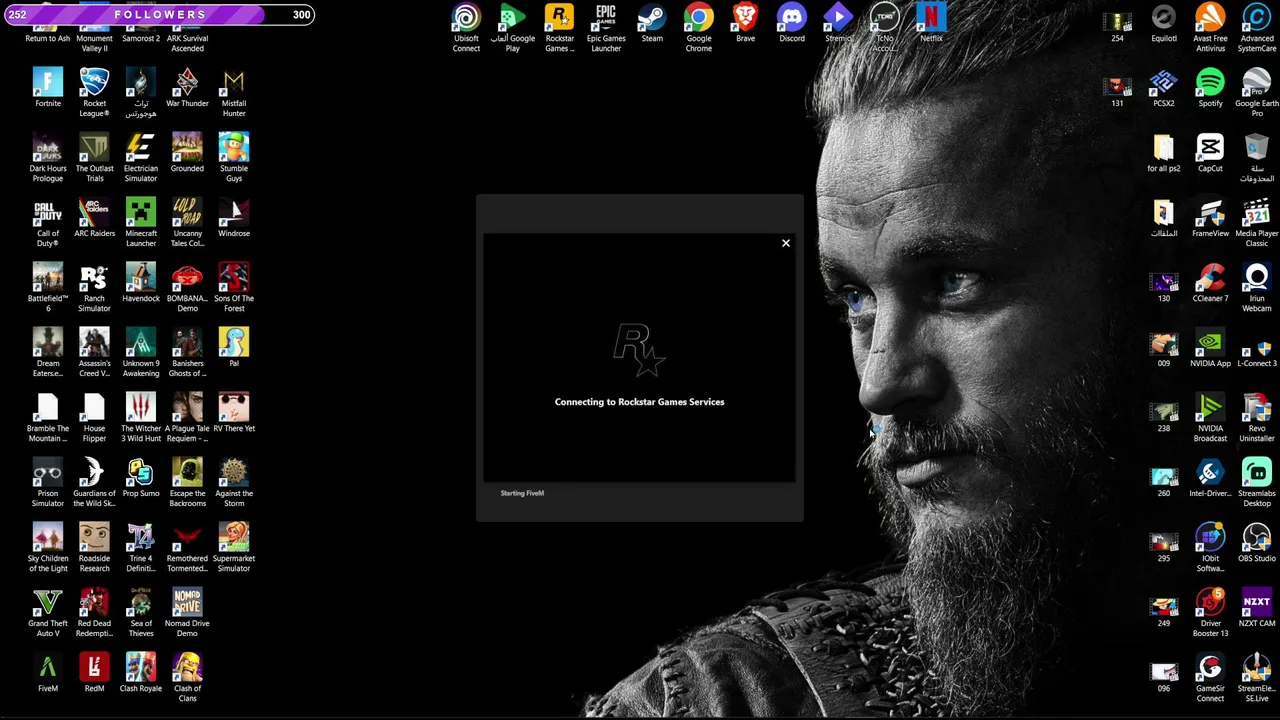Viewport: 1280px width, 720px height.
Task: Click the Rockstar Games launcher icon
Action: click(x=559, y=27)
